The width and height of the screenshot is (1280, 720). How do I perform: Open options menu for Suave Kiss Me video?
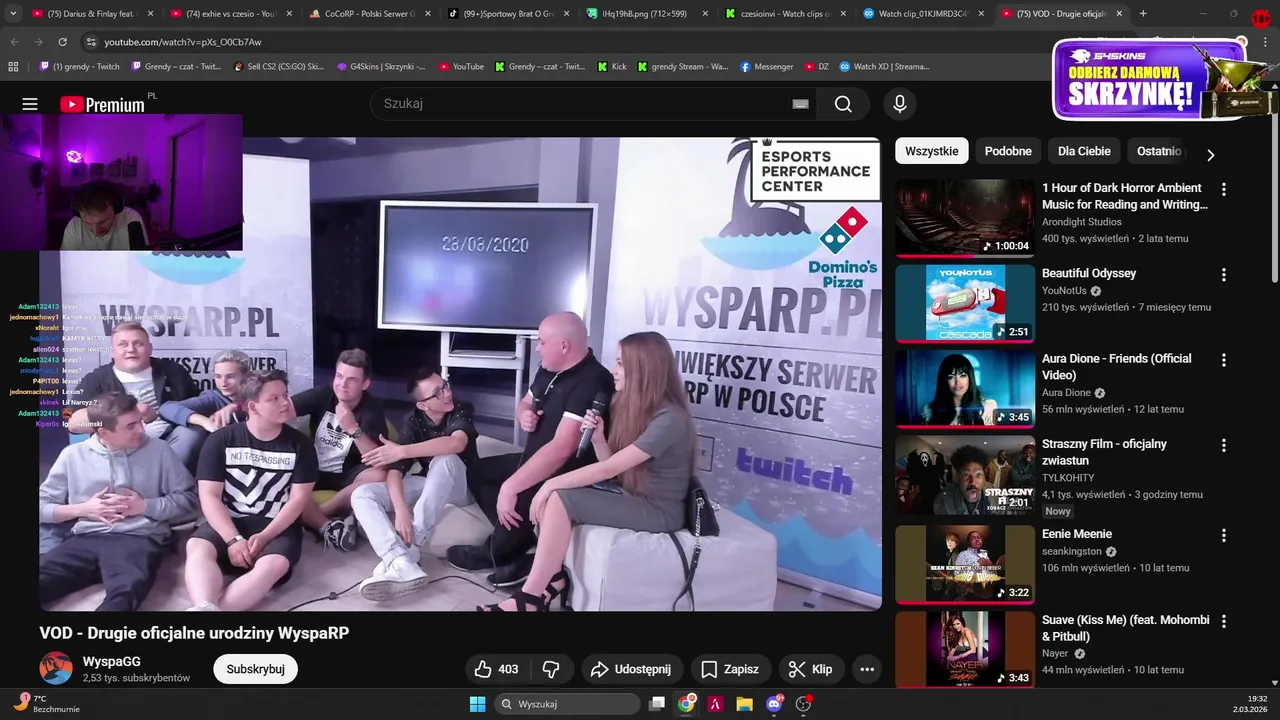1223,621
